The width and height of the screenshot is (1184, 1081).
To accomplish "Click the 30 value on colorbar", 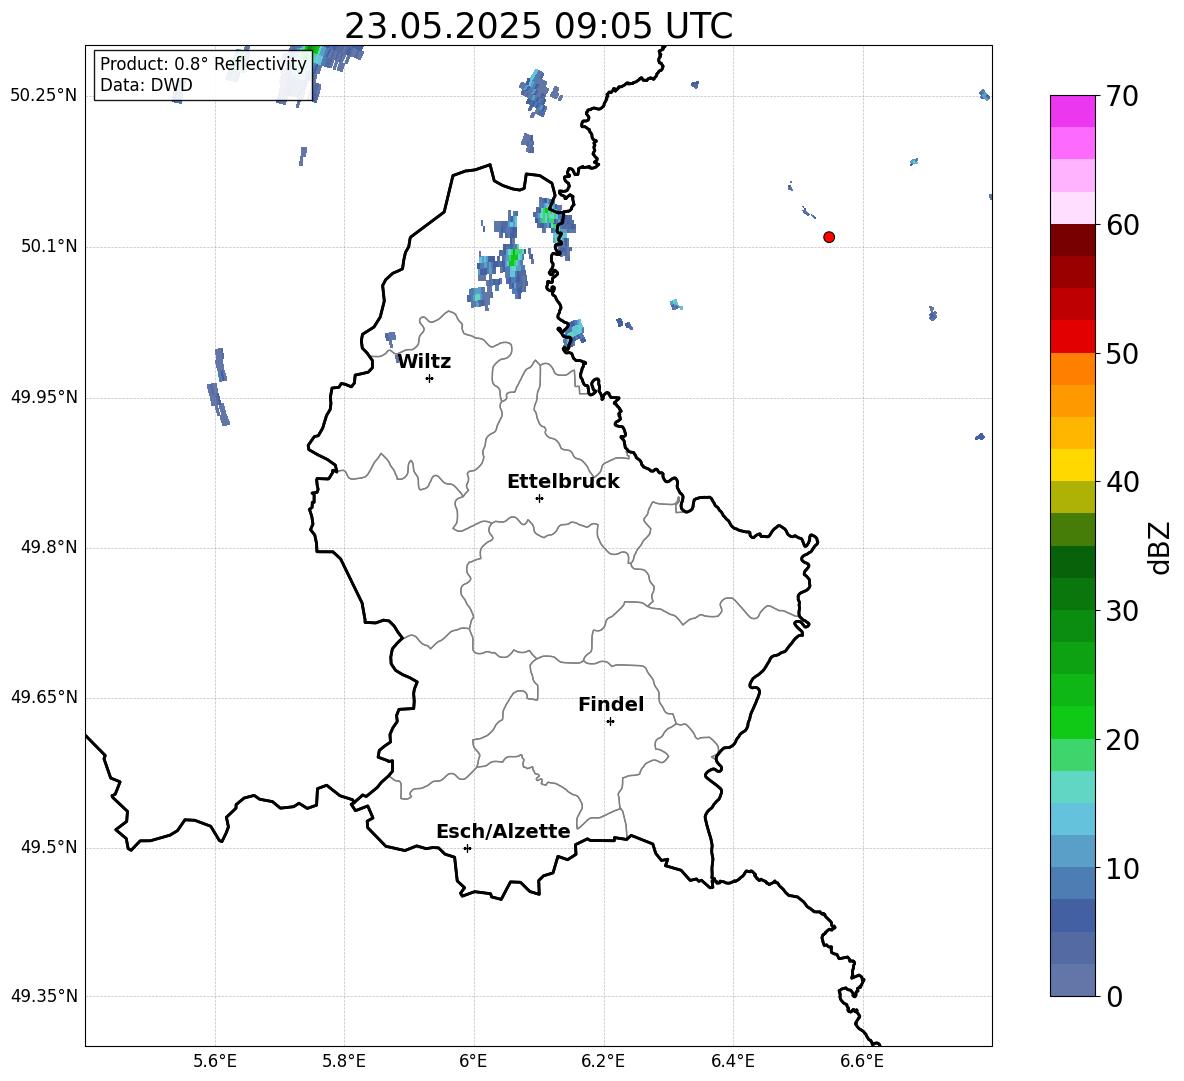I will [1122, 611].
